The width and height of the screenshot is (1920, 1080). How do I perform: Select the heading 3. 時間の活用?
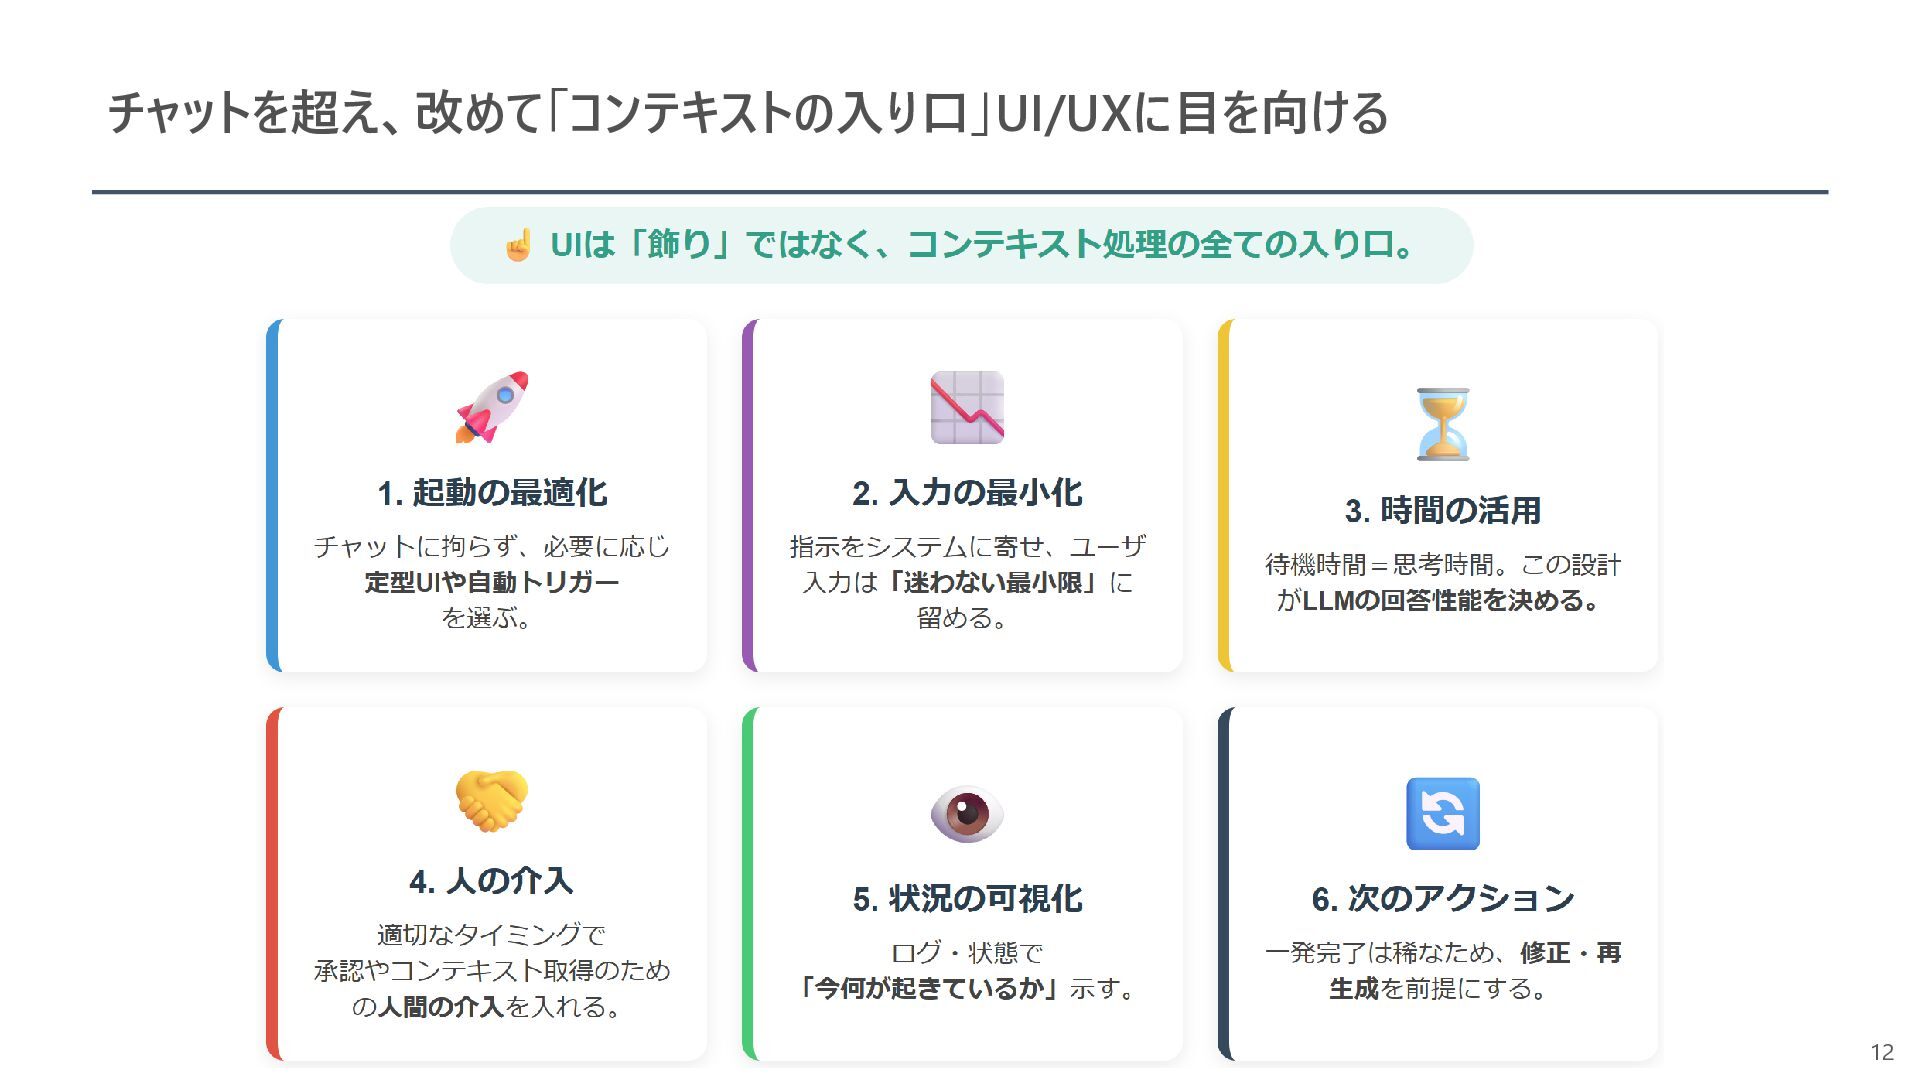[x=1443, y=511]
